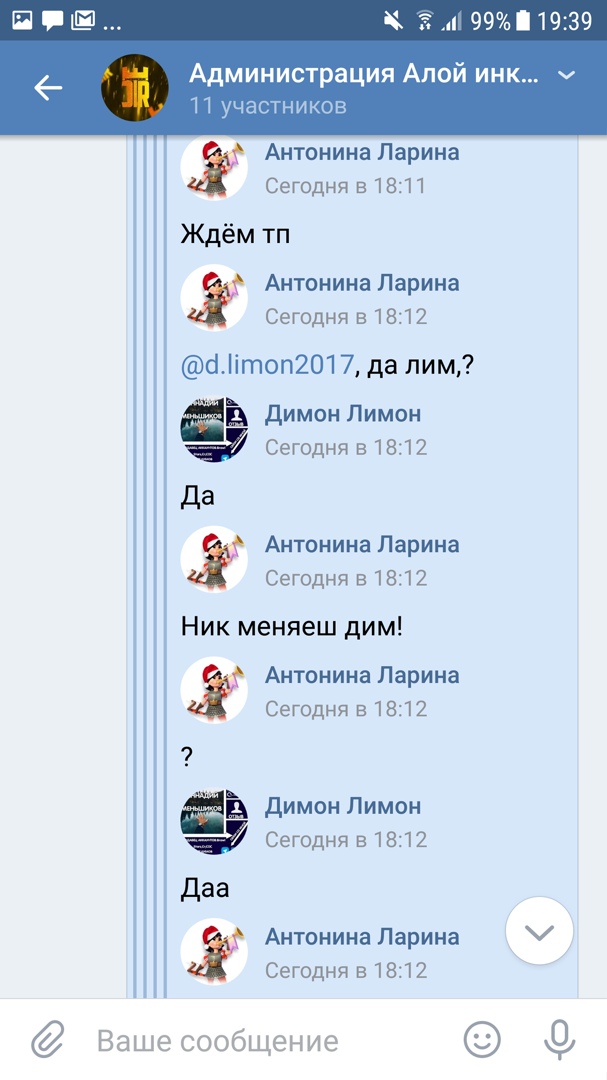Focus the Ваше сообщение input field
Viewport: 607px width, 1080px height.
276,1040
